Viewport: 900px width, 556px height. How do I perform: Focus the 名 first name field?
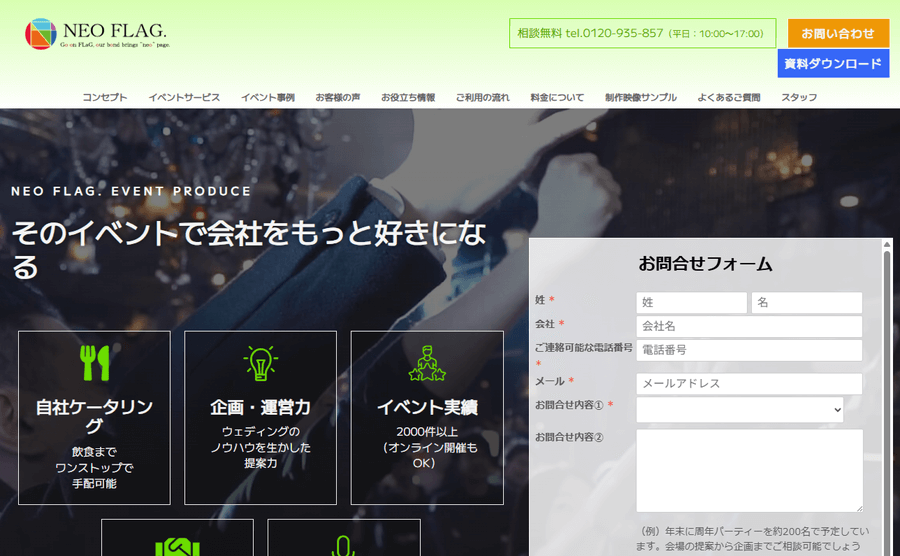click(806, 302)
